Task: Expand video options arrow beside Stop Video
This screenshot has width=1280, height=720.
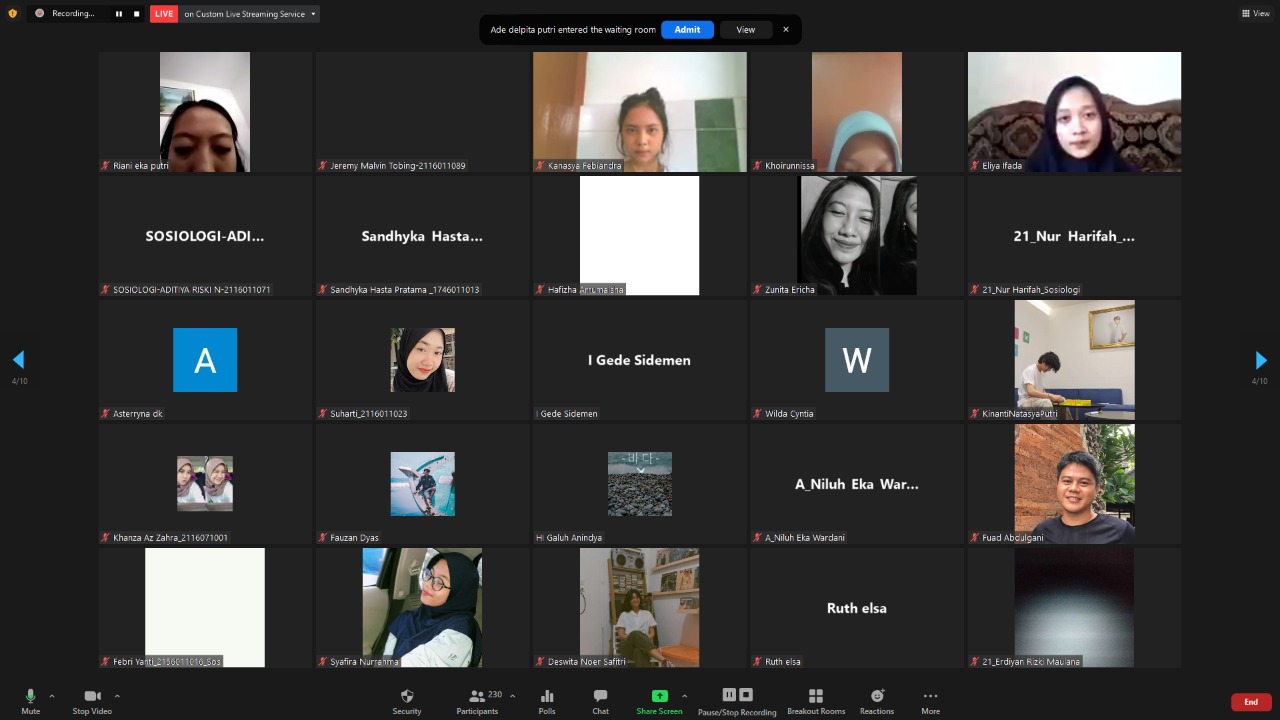Action: (x=117, y=696)
